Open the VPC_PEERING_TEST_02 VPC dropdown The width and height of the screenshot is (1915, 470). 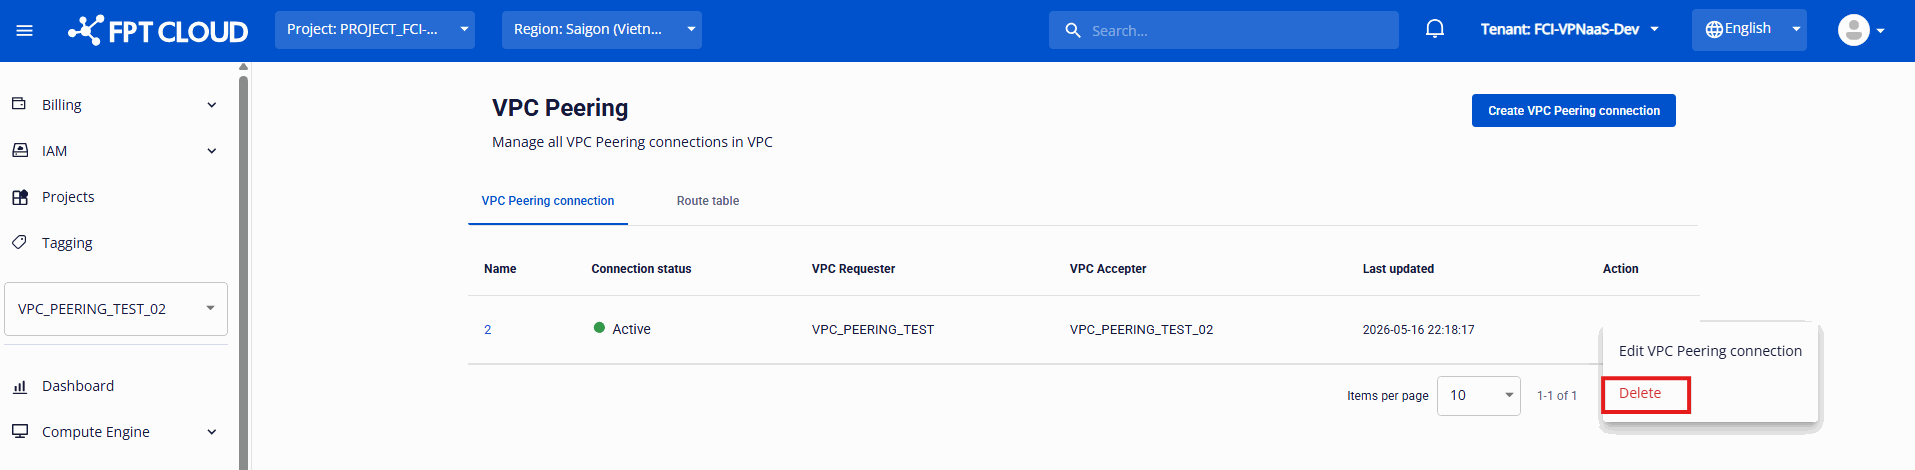116,309
